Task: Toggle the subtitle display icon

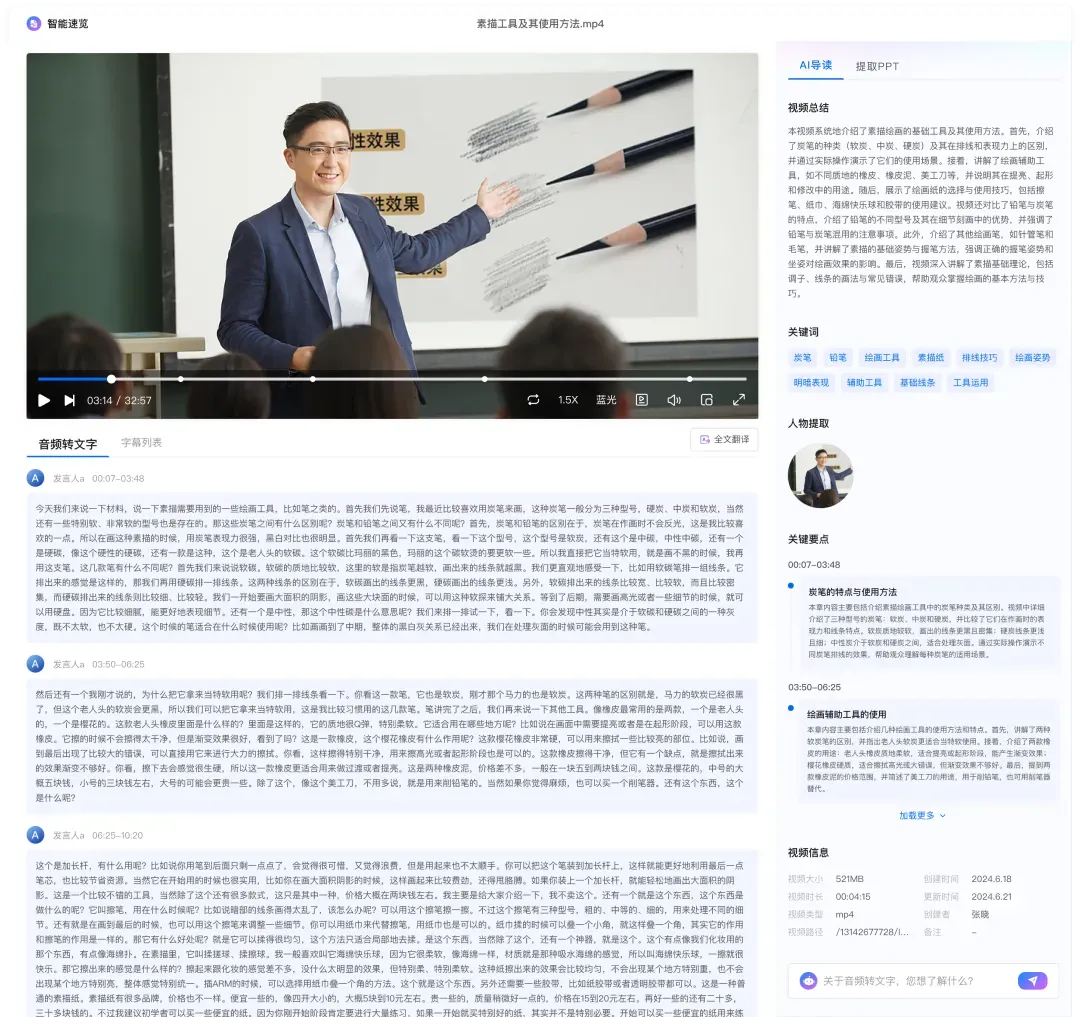Action: click(641, 400)
